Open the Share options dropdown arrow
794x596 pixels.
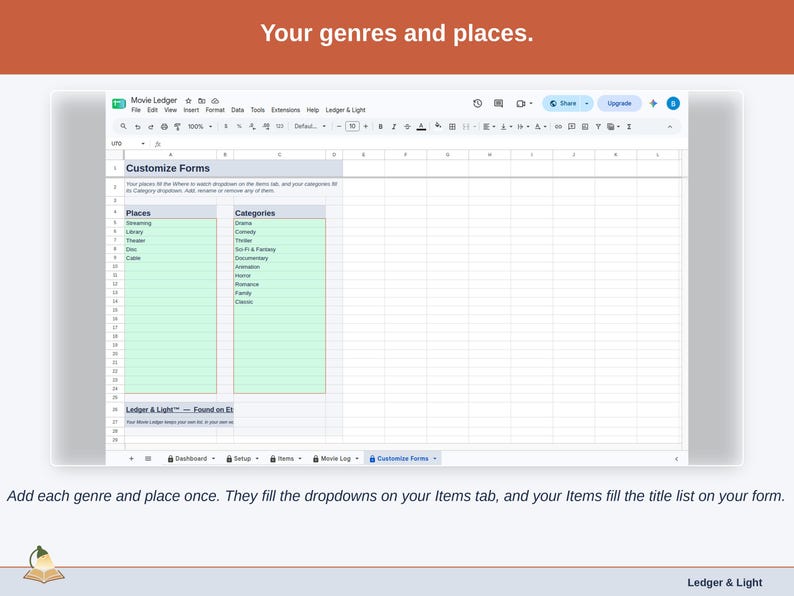tap(587, 103)
